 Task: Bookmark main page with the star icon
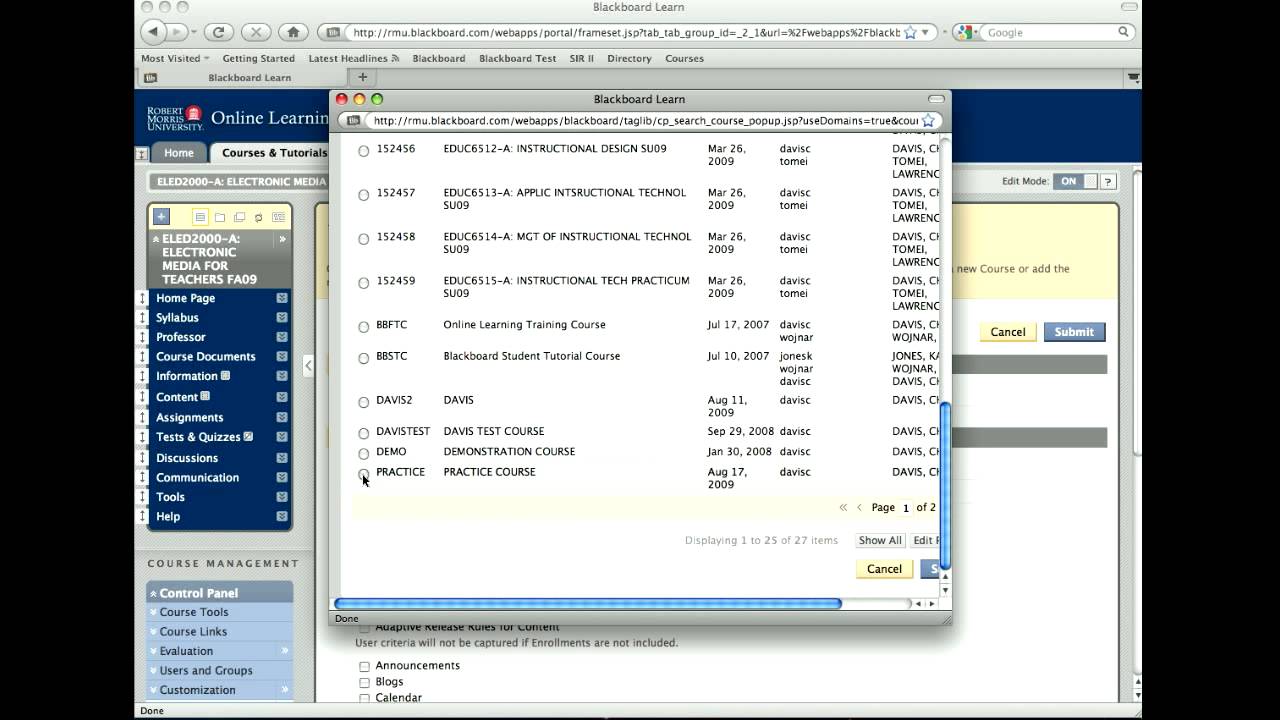(x=910, y=32)
